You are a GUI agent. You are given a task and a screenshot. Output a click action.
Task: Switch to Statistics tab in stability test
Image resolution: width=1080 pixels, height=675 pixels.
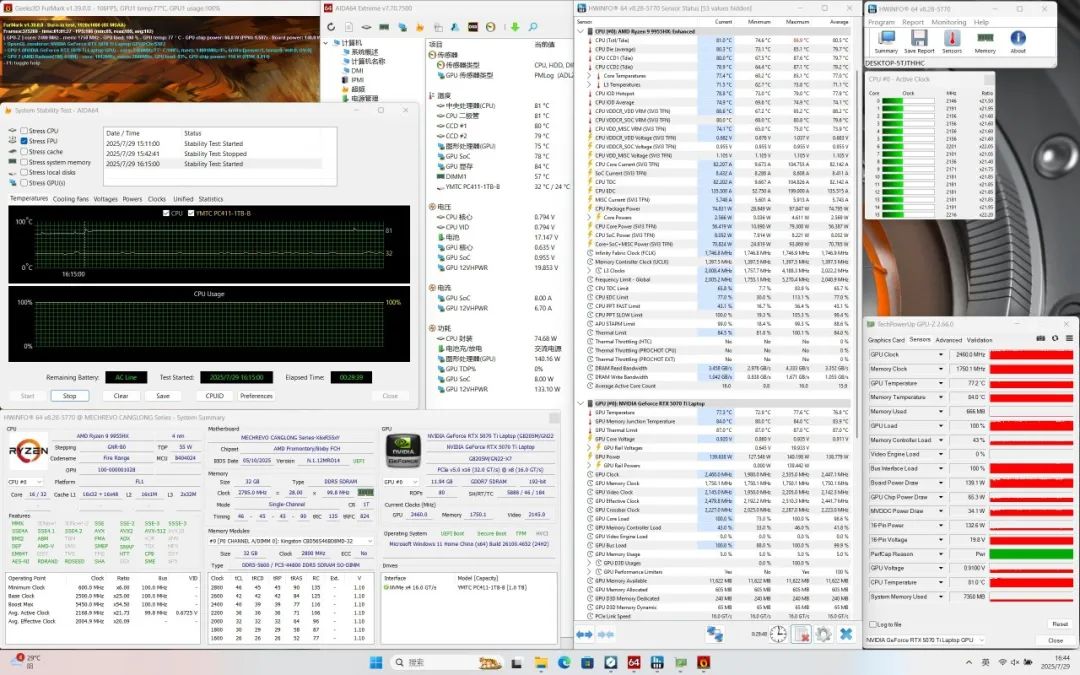pyautogui.click(x=211, y=199)
